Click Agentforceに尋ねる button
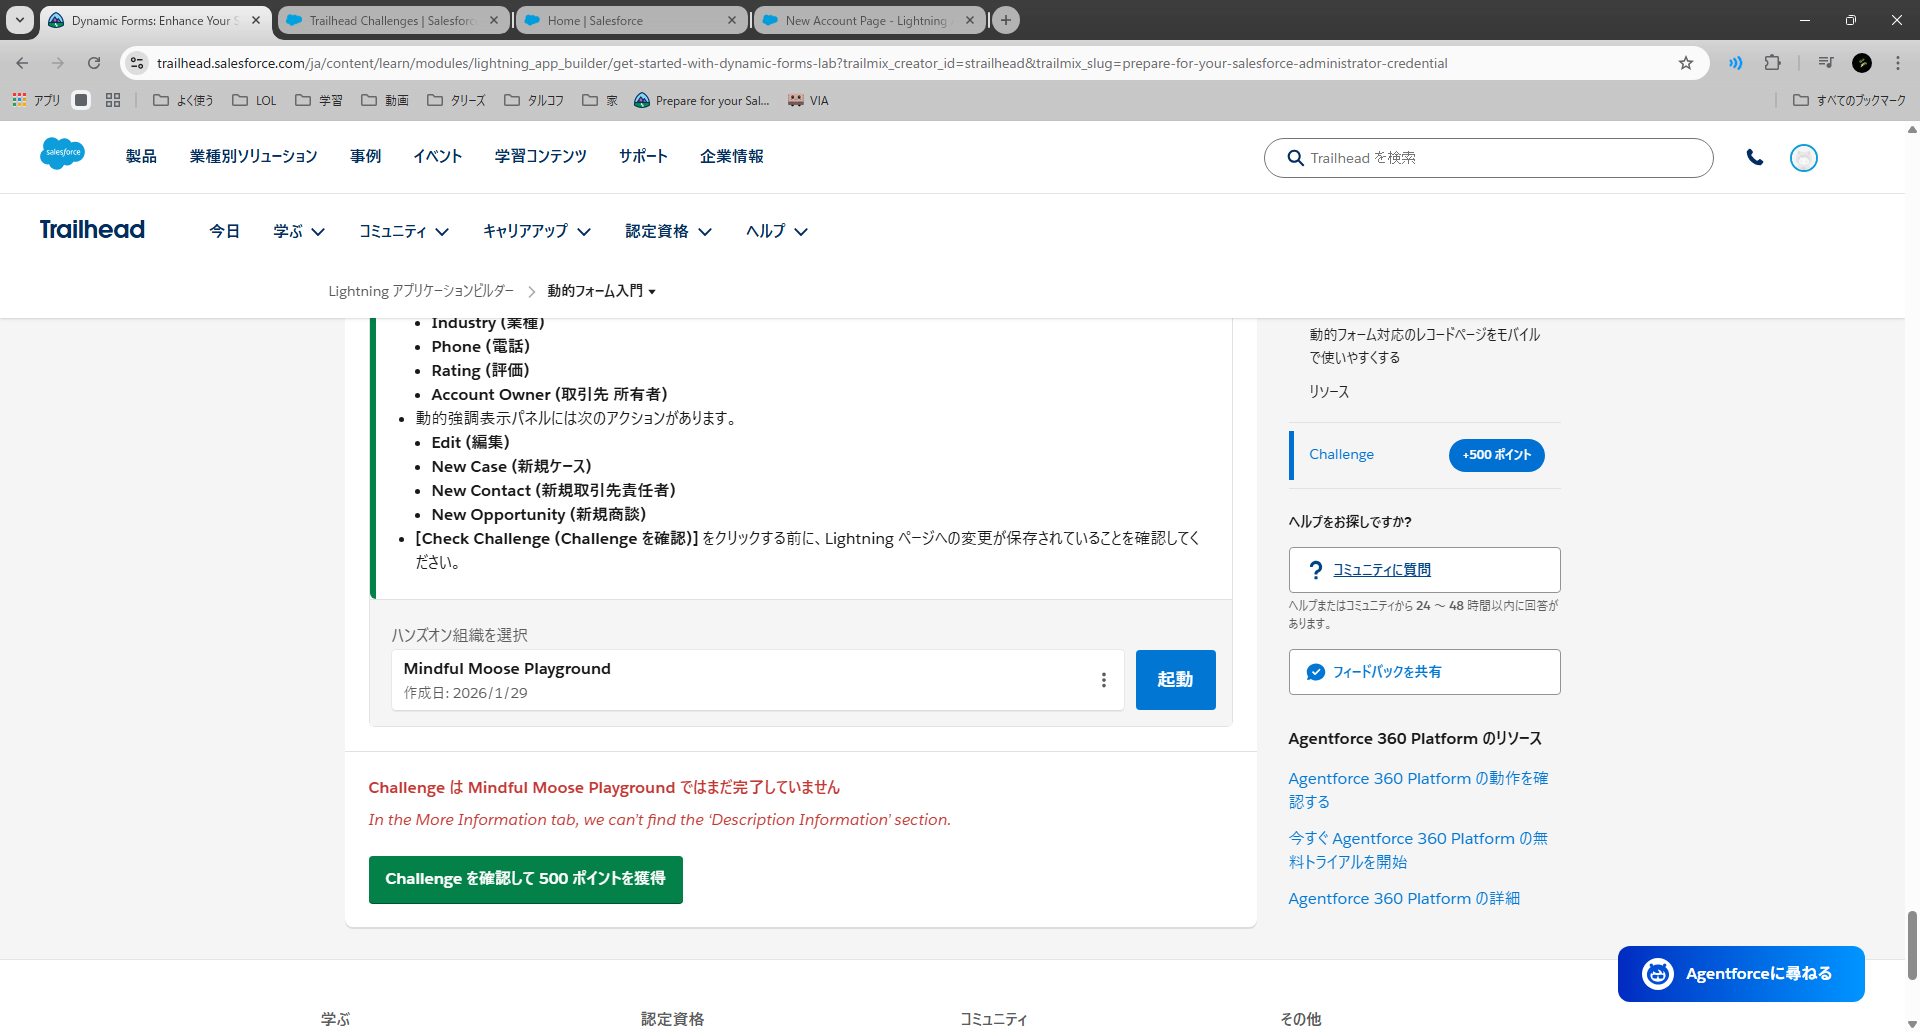The image size is (1920, 1032). [x=1741, y=973]
